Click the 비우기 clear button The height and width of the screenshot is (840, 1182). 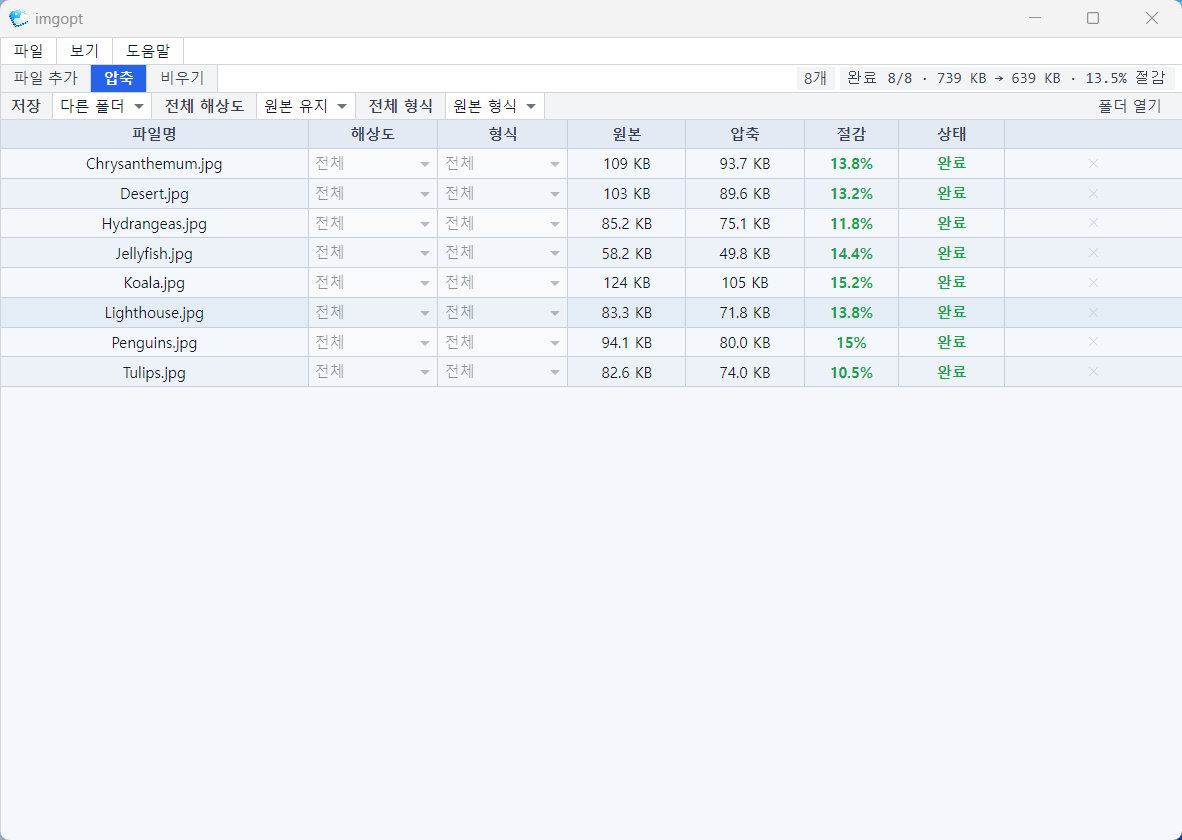(x=182, y=78)
